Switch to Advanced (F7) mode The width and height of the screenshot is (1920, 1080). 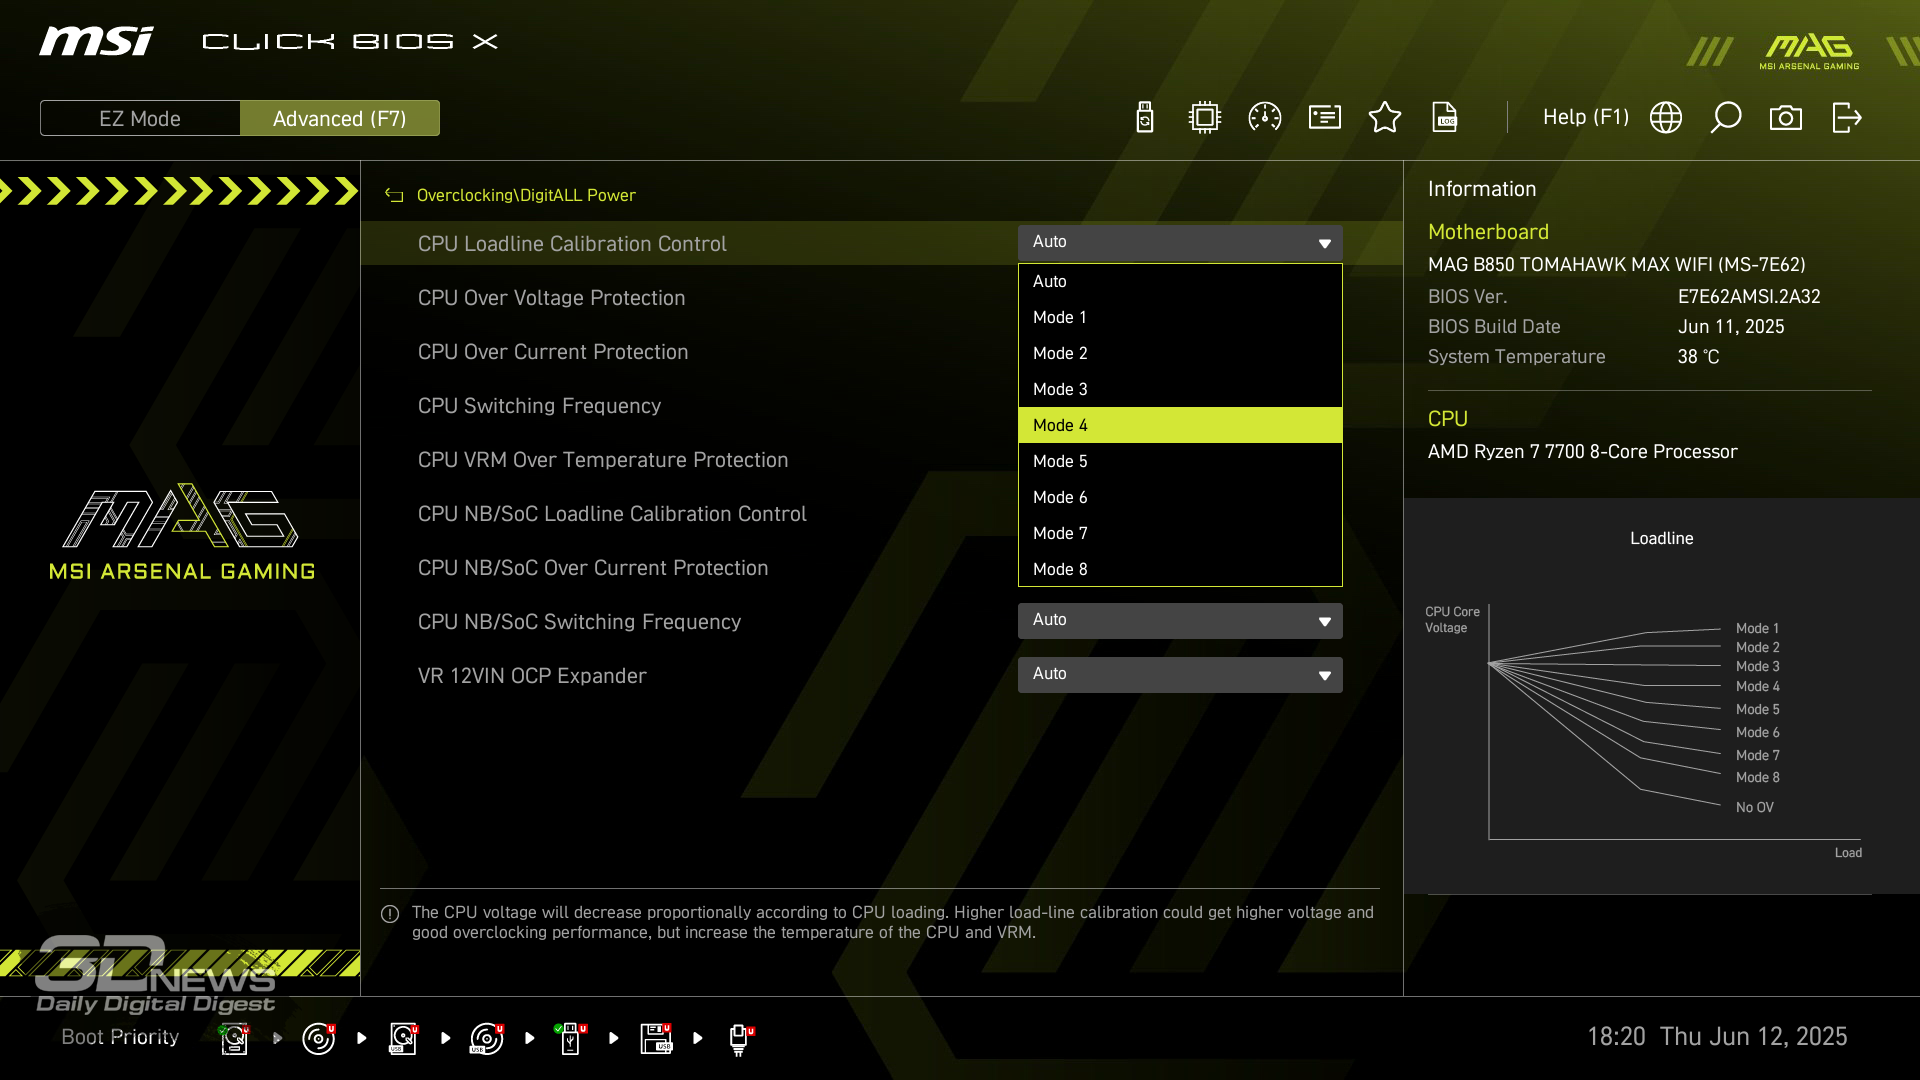tap(340, 118)
